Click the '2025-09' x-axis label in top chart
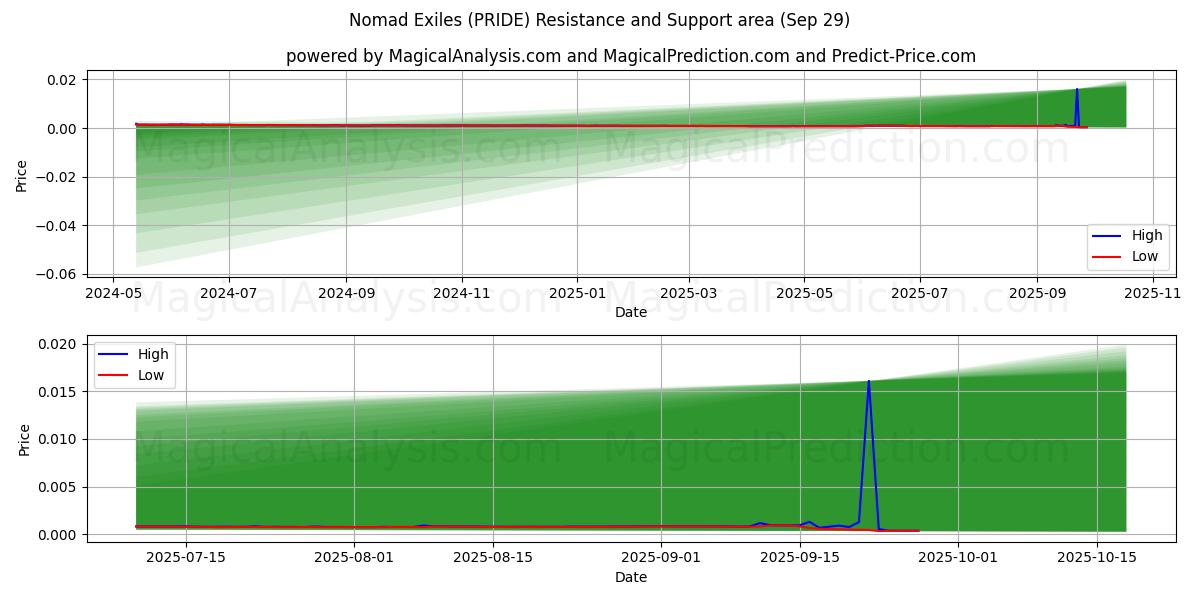Screen dimensions: 1200x600 pos(1037,293)
